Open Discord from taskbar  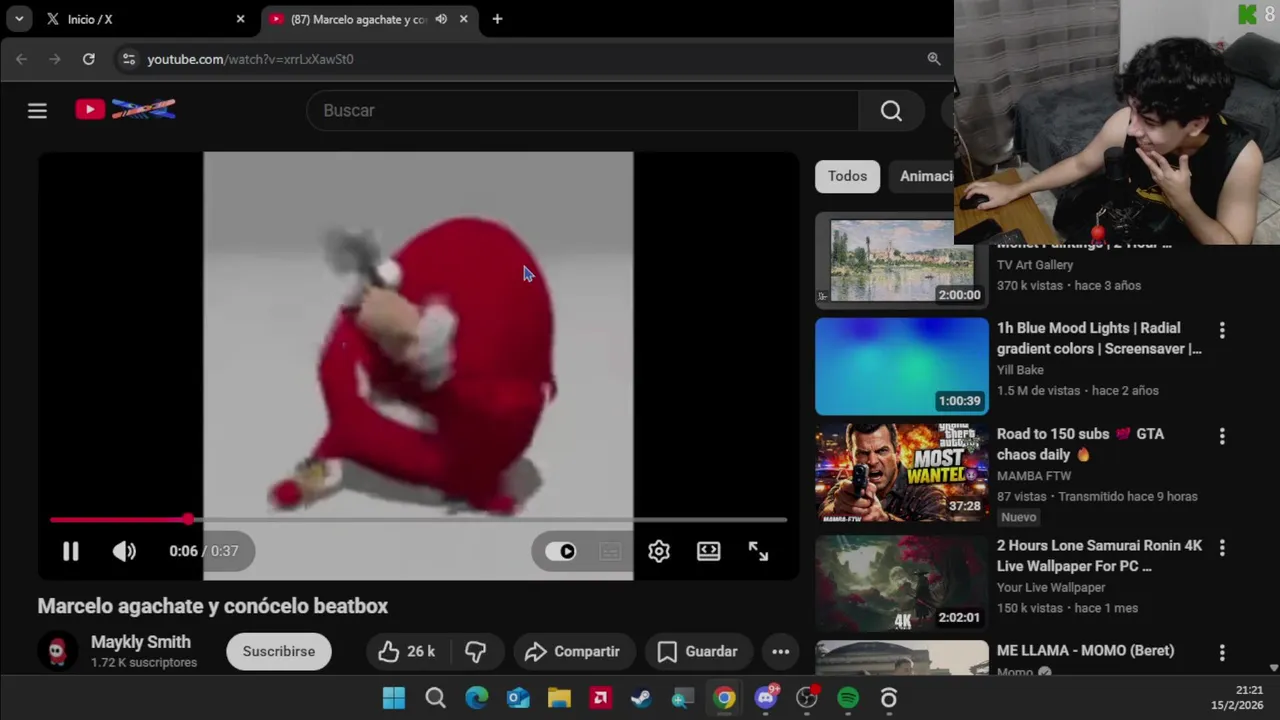tap(766, 698)
